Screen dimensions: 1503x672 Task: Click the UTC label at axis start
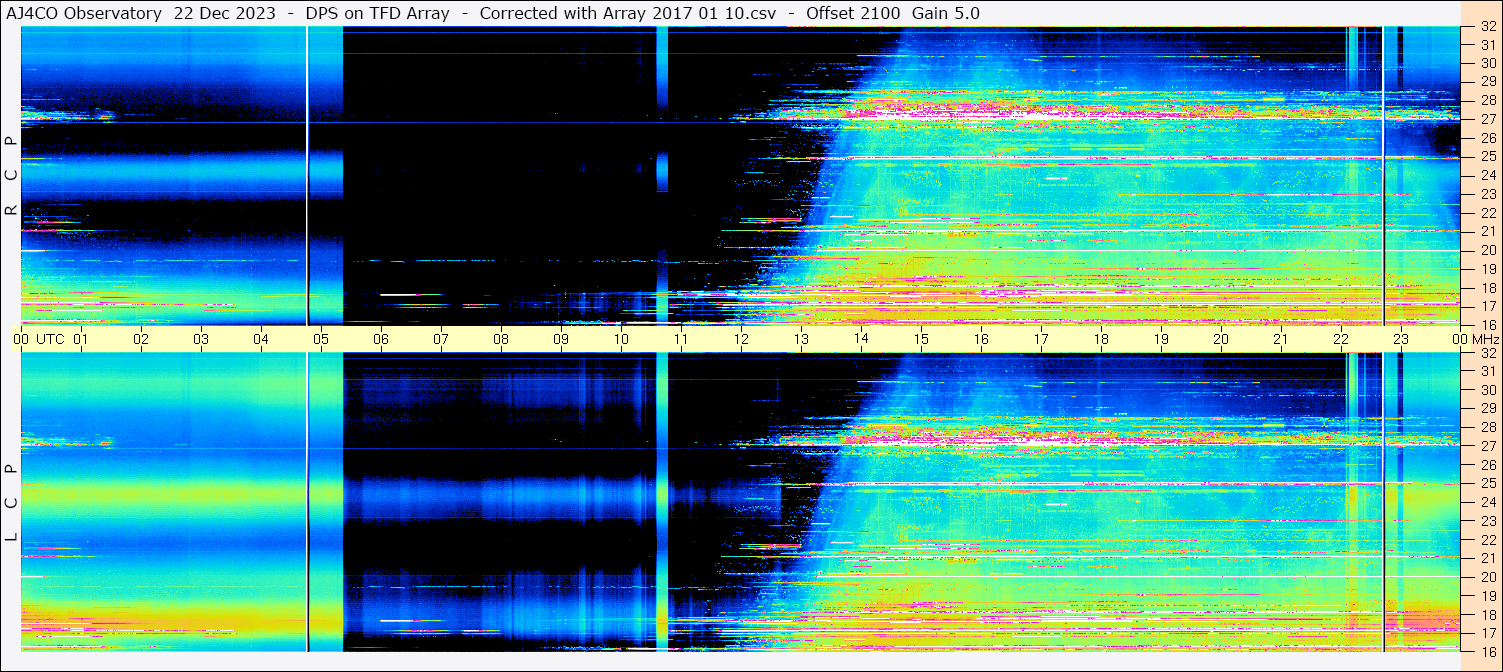[51, 339]
